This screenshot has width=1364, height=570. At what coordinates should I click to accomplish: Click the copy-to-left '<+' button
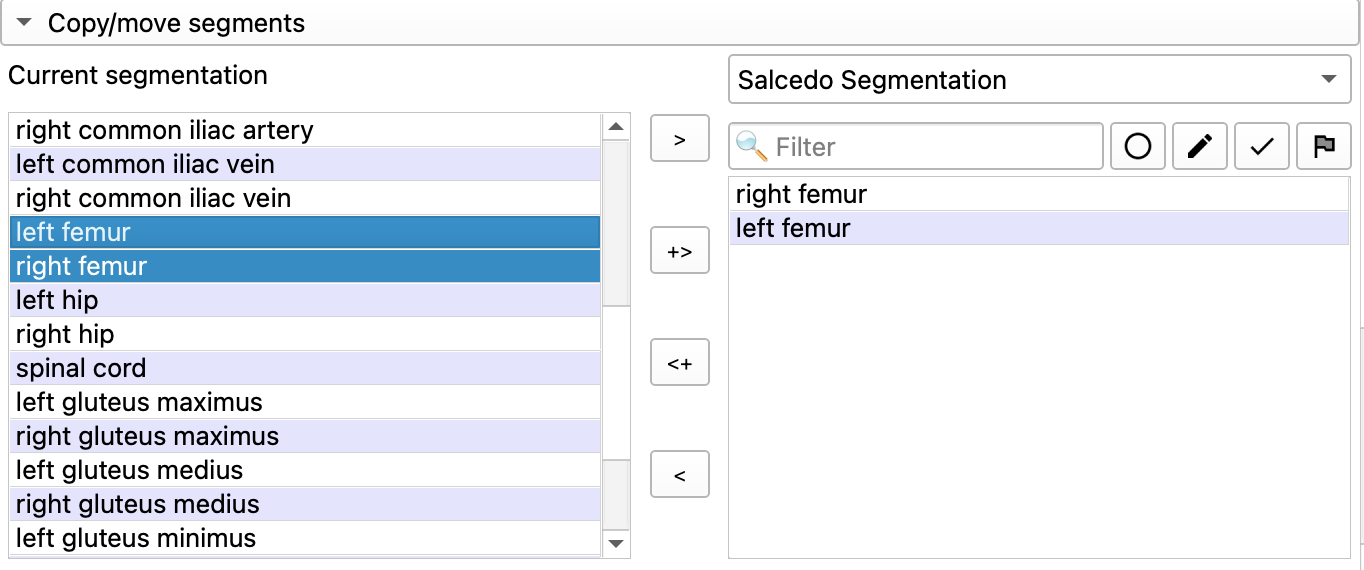point(680,363)
